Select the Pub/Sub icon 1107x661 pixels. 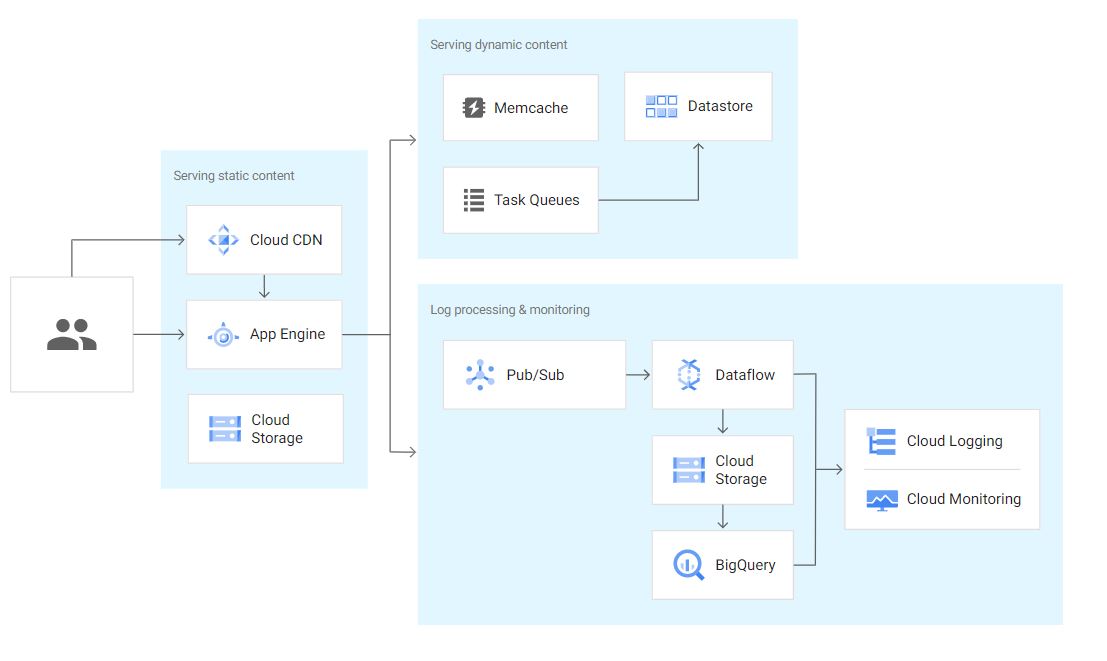478,375
